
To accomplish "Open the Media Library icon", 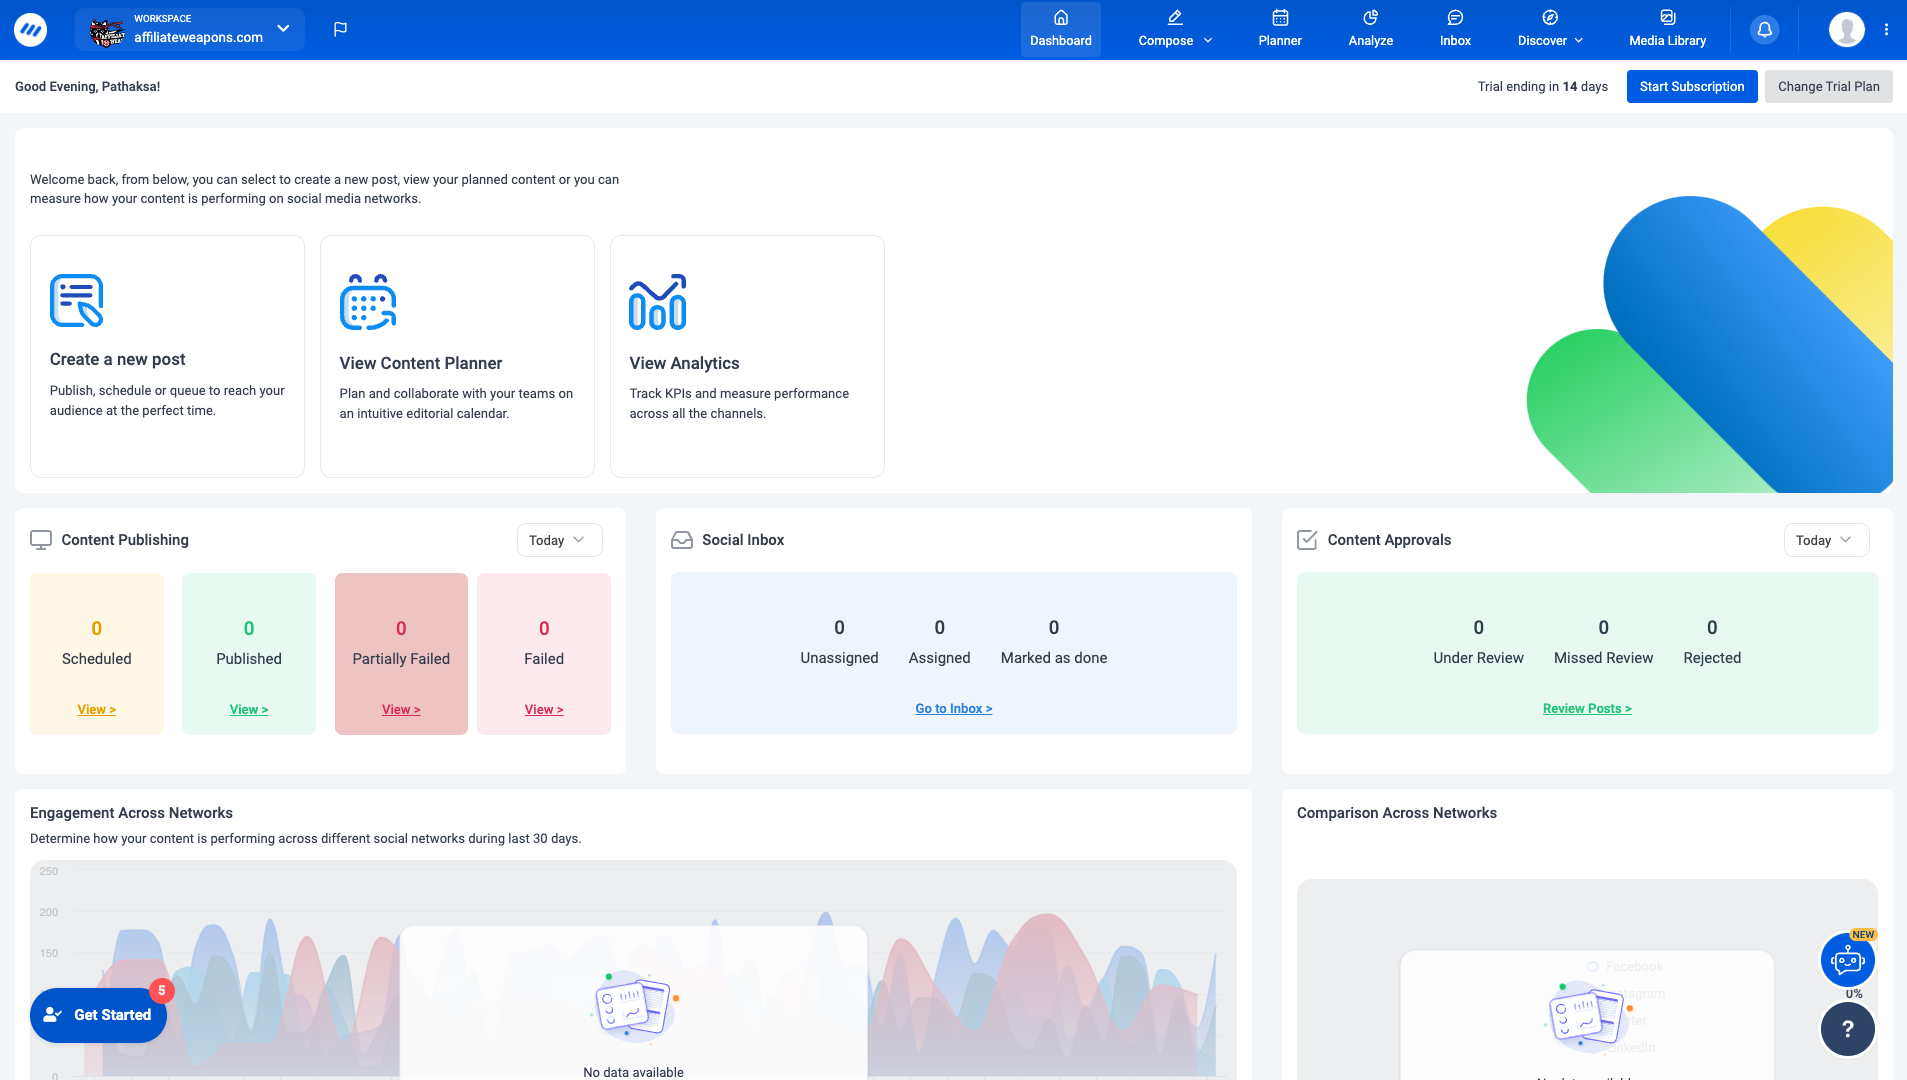I will [x=1667, y=29].
